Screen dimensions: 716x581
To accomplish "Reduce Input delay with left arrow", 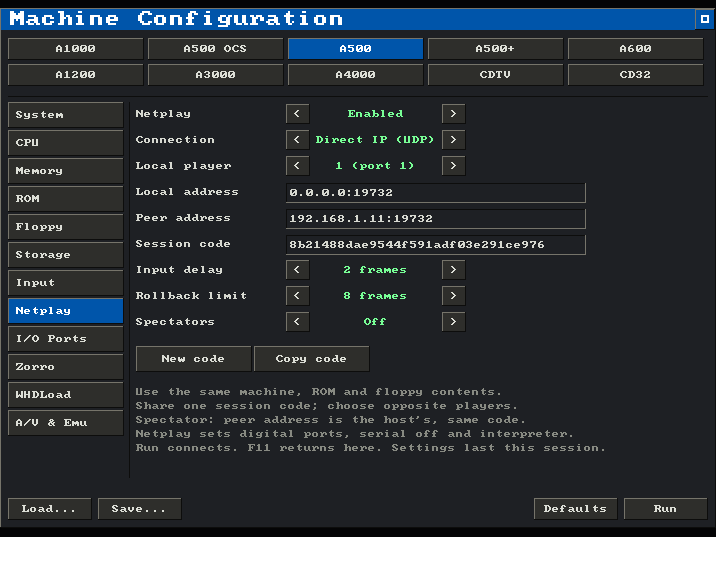I will click(x=297, y=270).
